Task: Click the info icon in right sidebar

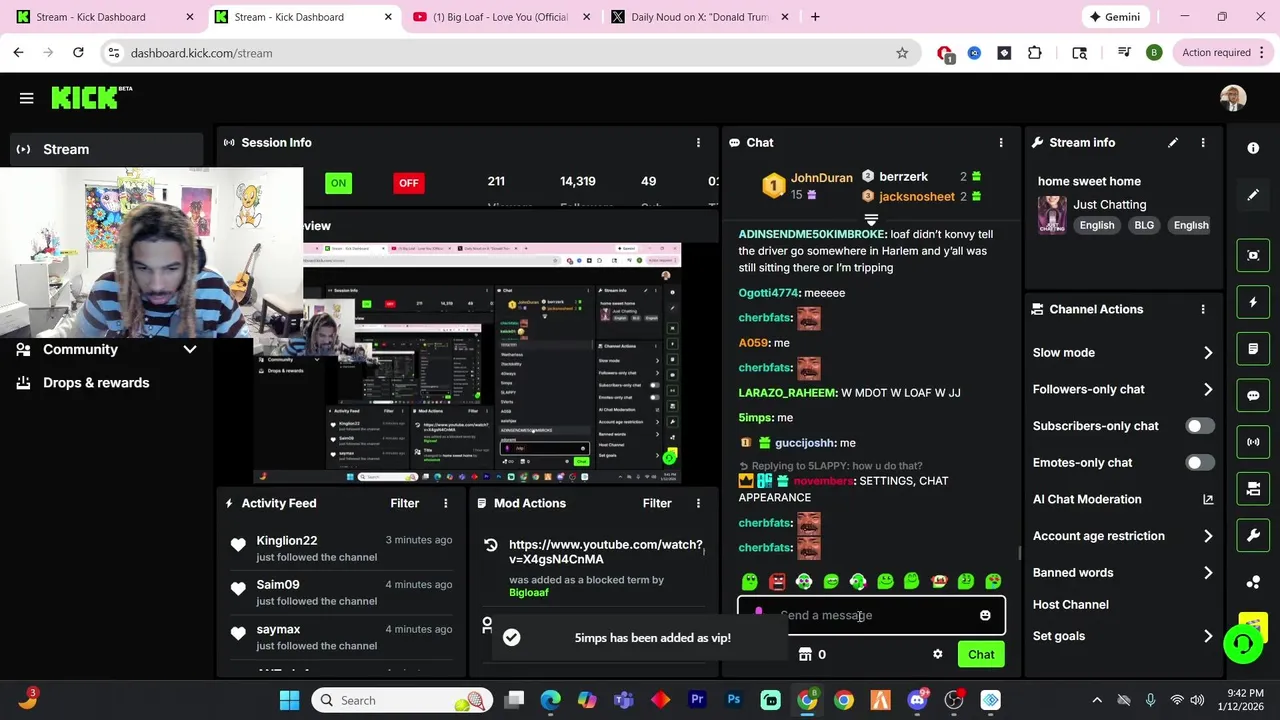Action: pyautogui.click(x=1253, y=148)
